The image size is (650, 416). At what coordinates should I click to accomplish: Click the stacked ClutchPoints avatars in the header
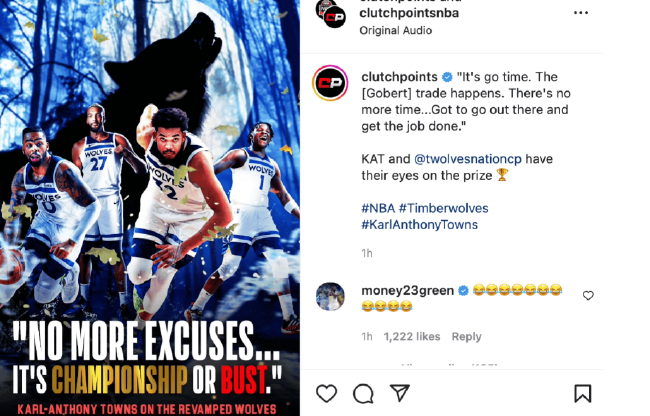click(x=331, y=14)
